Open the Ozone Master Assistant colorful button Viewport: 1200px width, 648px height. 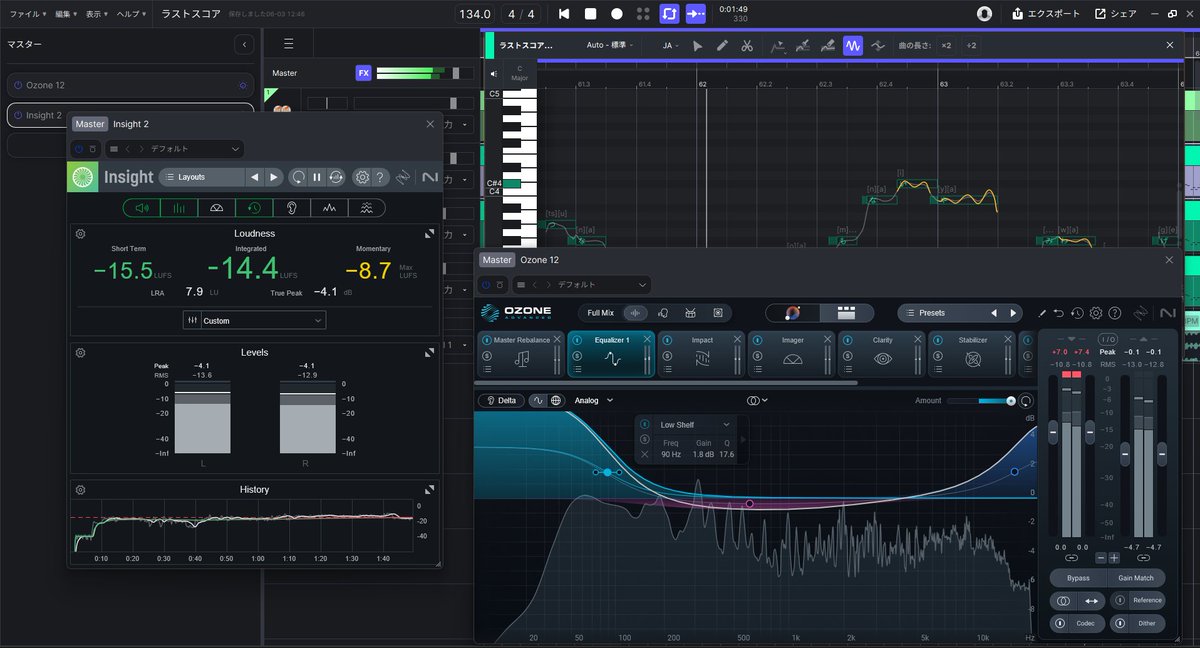point(793,313)
